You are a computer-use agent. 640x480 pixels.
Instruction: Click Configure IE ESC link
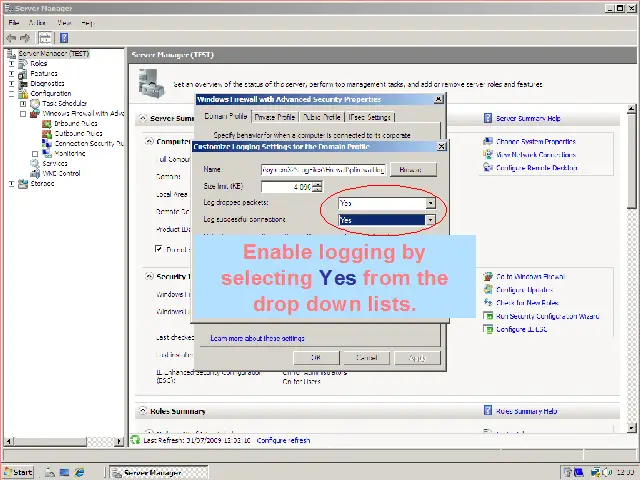coord(521,329)
